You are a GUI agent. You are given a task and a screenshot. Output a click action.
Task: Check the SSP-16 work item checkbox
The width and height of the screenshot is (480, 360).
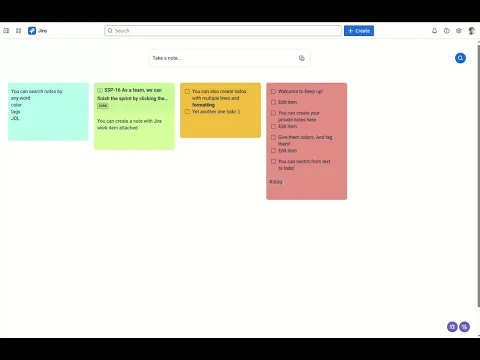click(x=100, y=90)
